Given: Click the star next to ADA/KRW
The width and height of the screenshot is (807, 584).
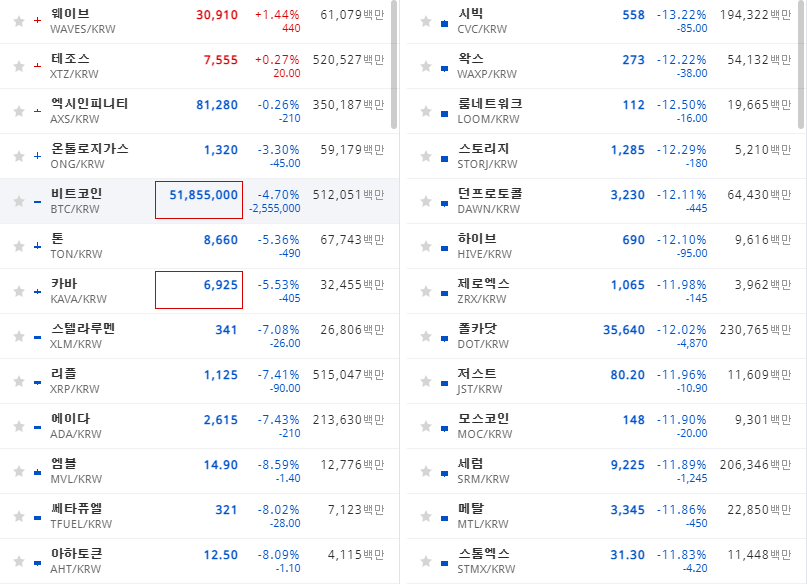Looking at the screenshot, I should (x=19, y=426).
